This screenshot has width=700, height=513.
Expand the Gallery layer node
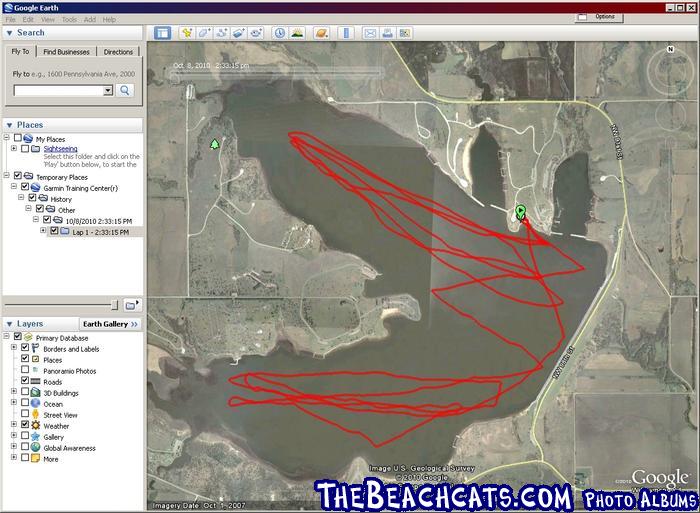(x=14, y=435)
